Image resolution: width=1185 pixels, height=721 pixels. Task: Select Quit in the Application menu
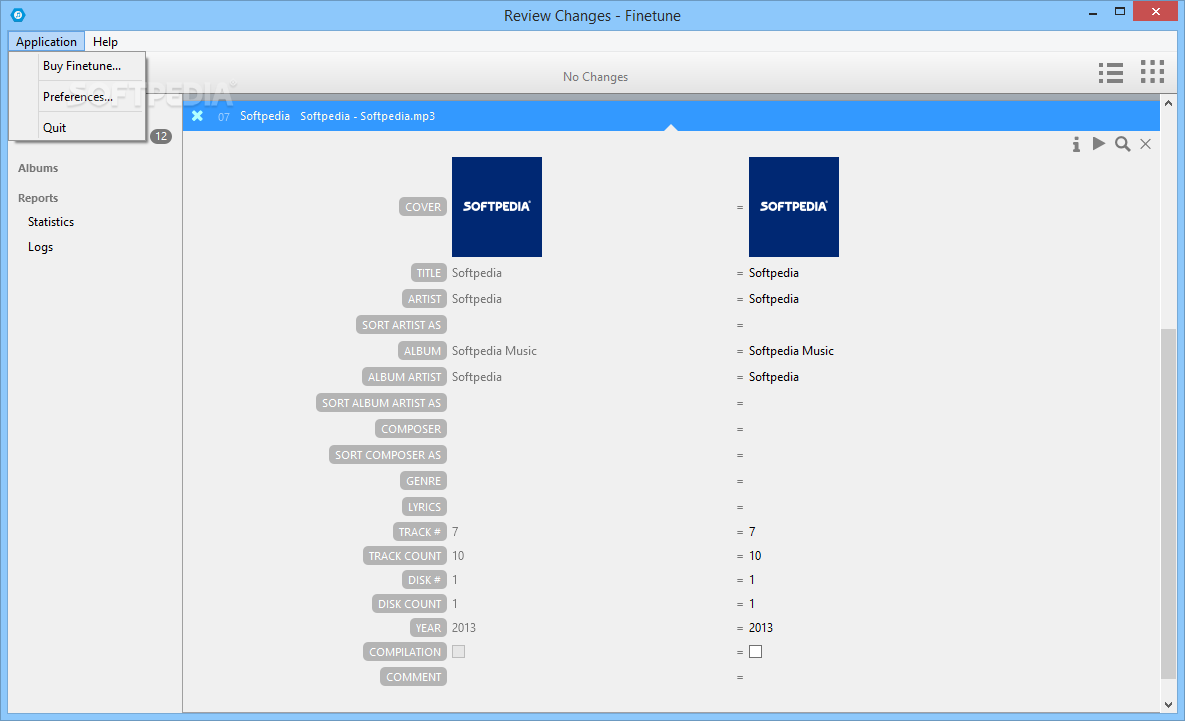(54, 128)
